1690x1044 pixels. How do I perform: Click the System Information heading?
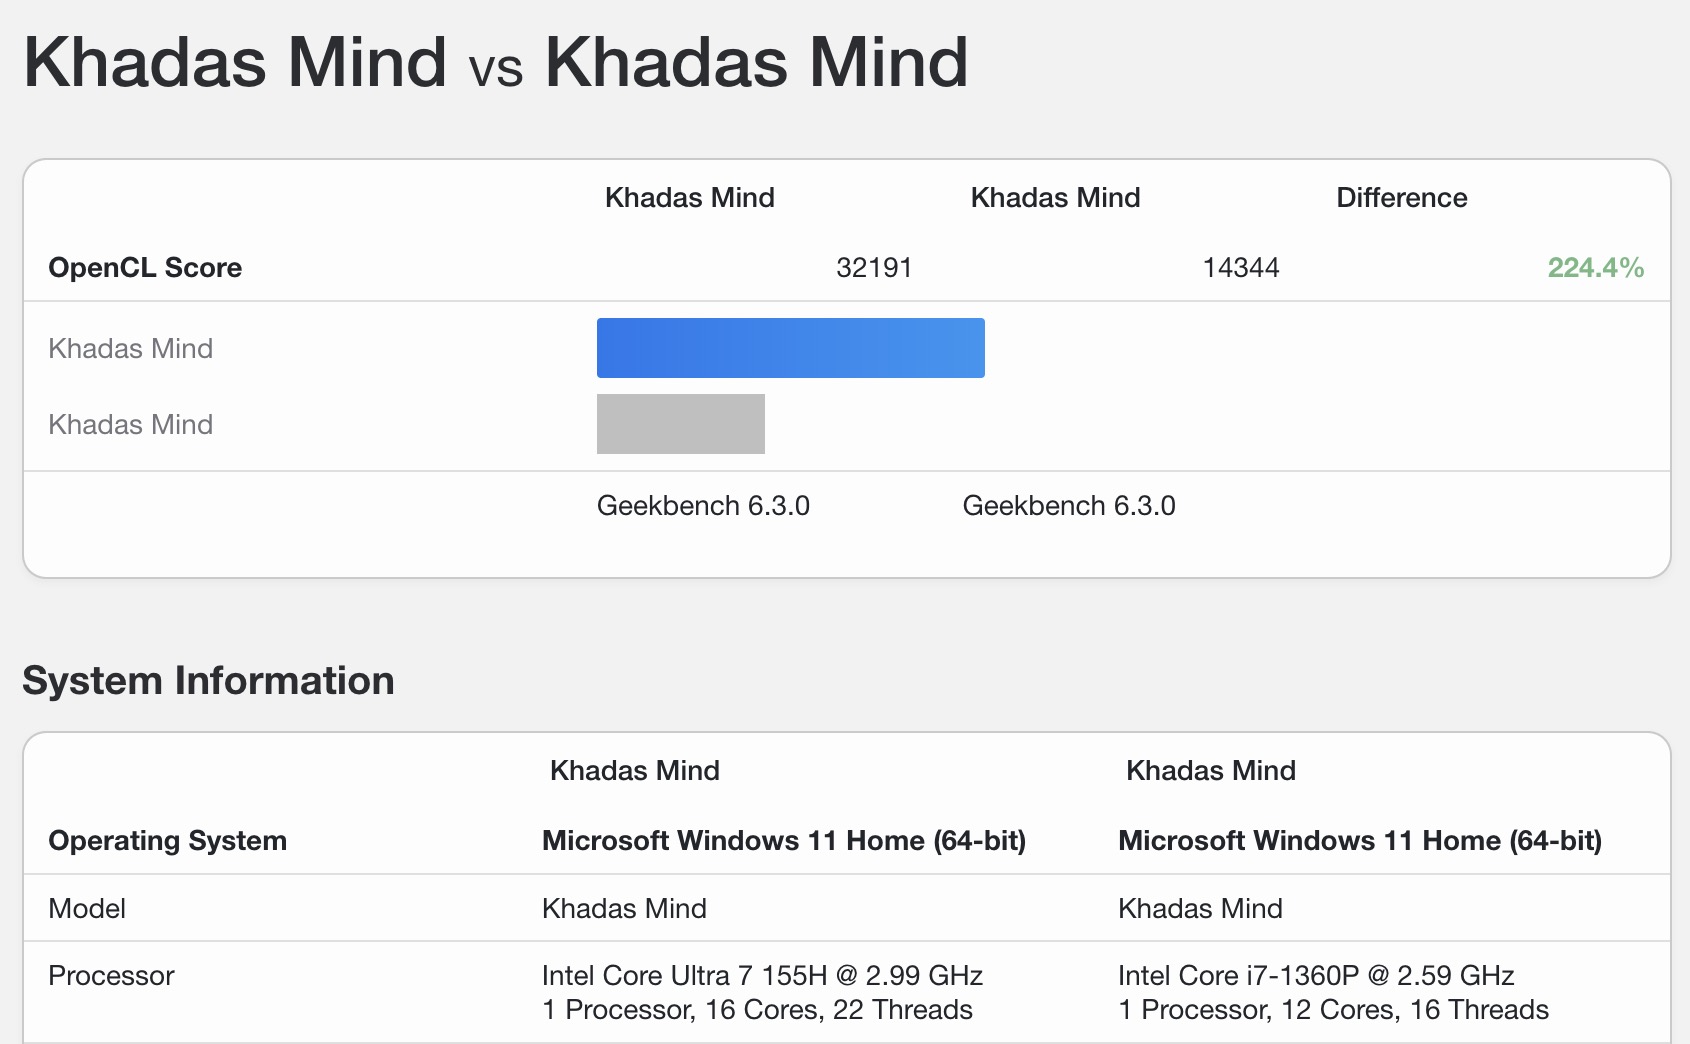pos(208,681)
